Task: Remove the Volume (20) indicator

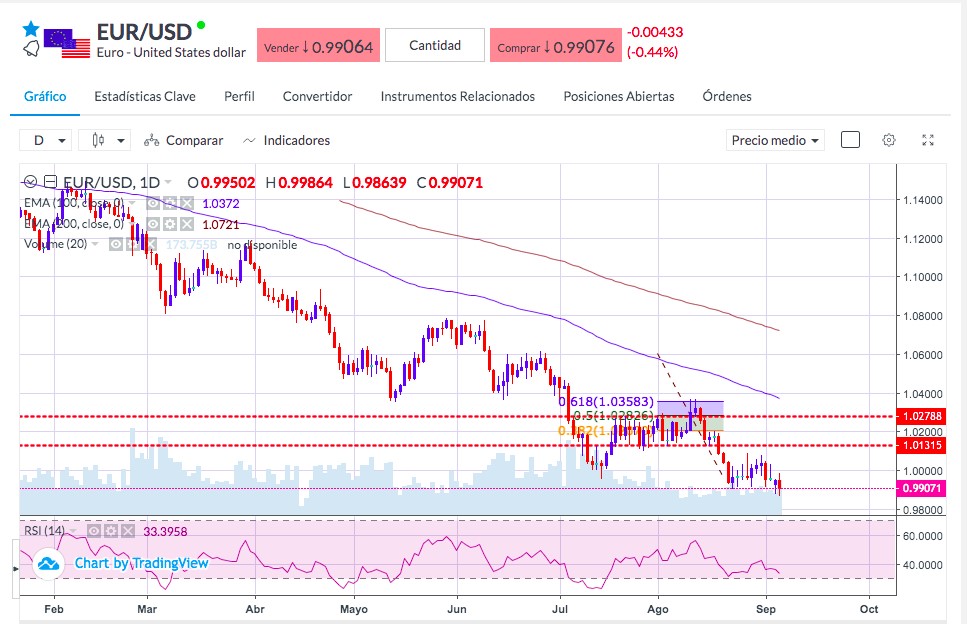Action: coord(152,244)
